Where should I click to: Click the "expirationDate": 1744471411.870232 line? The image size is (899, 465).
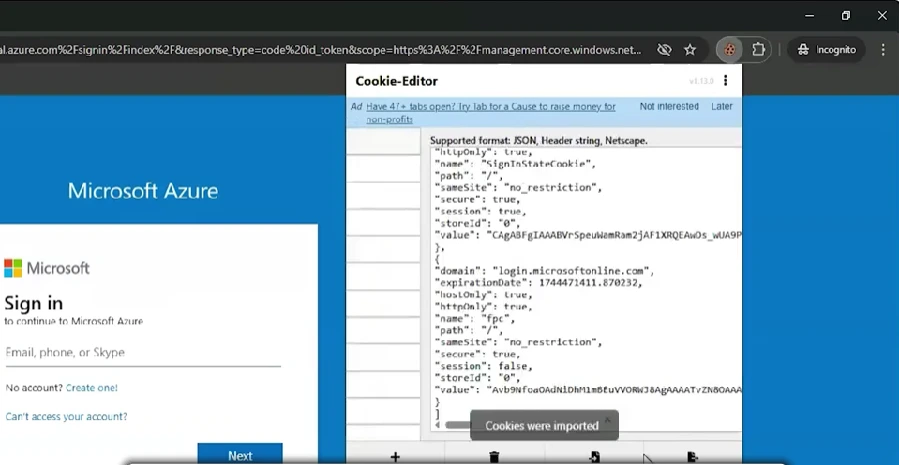538,283
